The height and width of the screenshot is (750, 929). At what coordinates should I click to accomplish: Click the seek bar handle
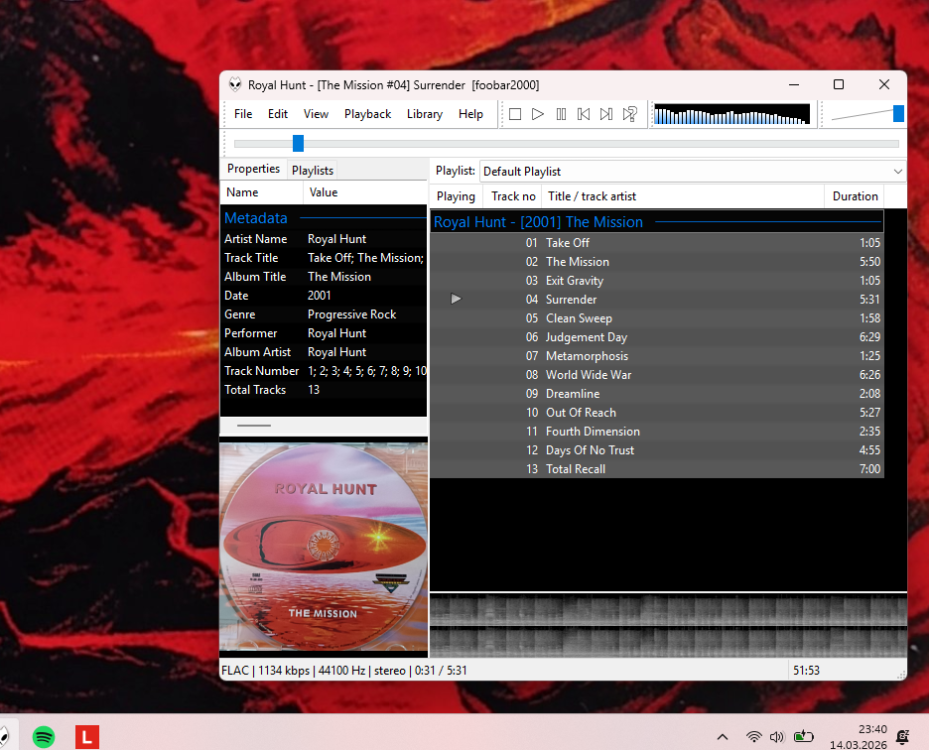point(298,143)
